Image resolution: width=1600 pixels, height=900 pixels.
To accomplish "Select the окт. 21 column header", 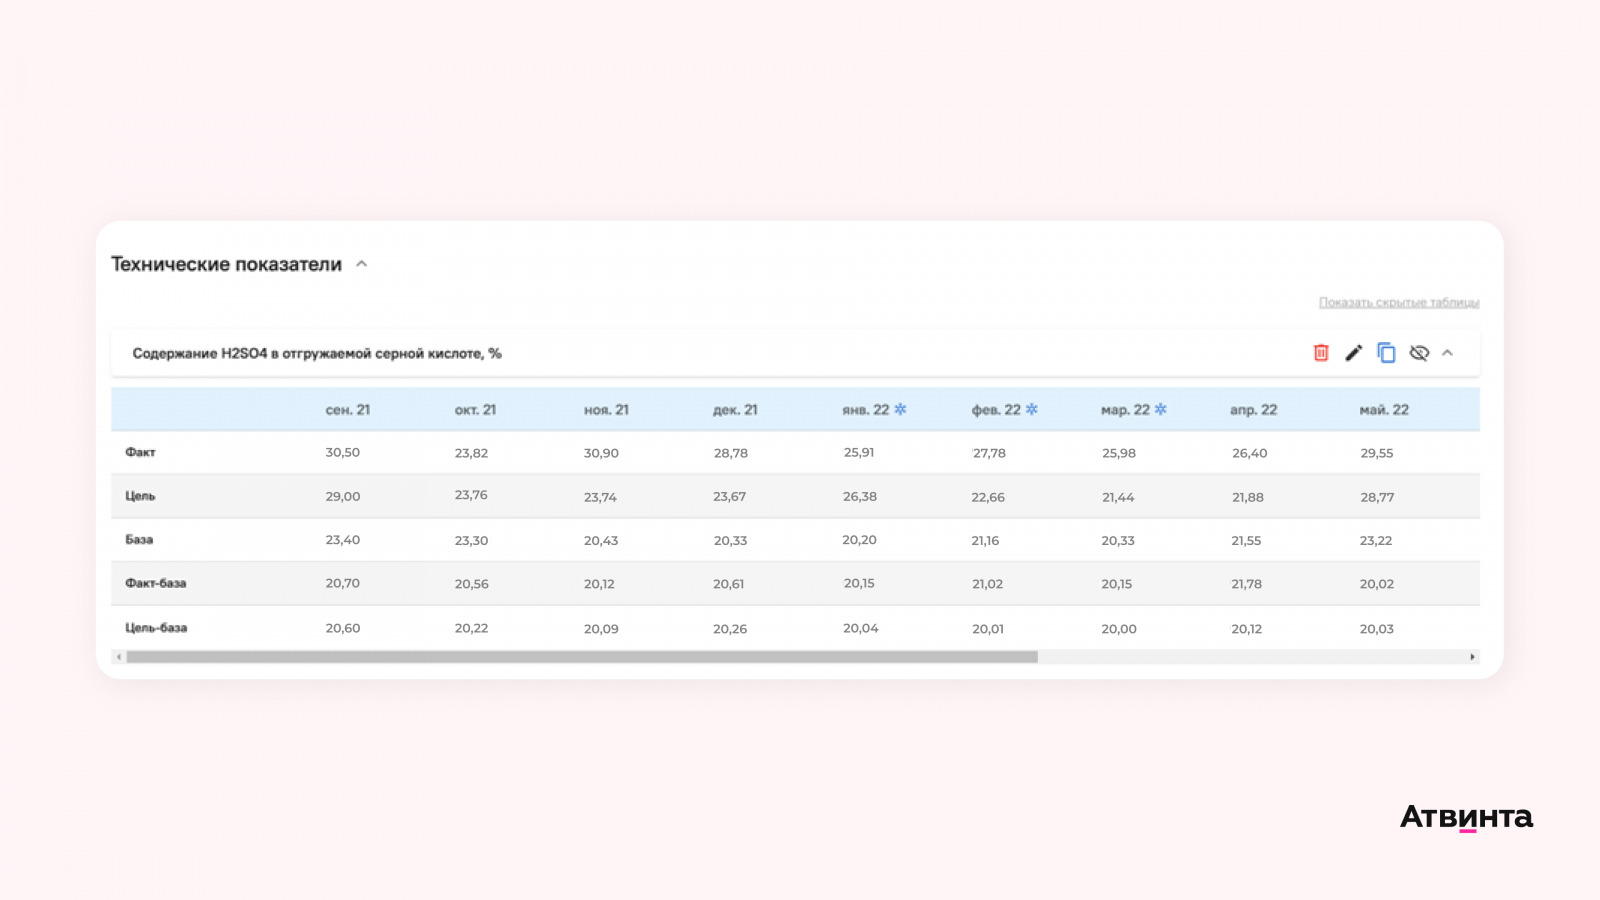I will coord(475,410).
